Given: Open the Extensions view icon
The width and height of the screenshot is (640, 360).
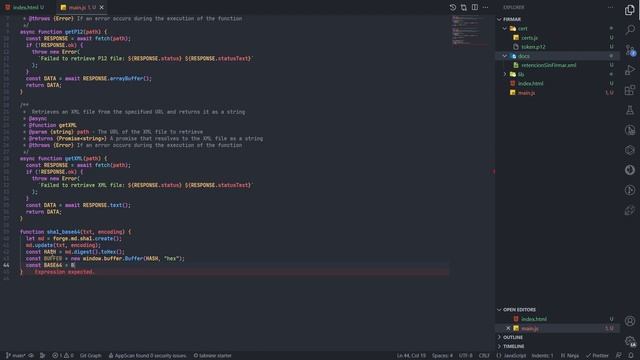Looking at the screenshot, I should [x=630, y=90].
